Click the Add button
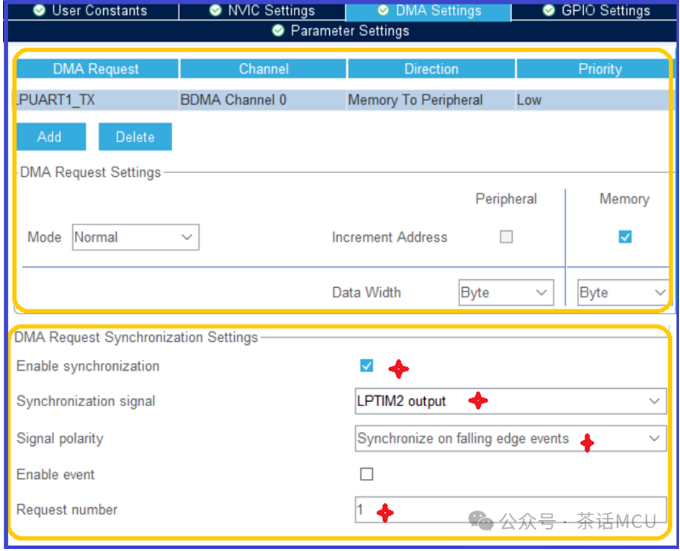Screen dimensions: 680x551 click(x=50, y=137)
